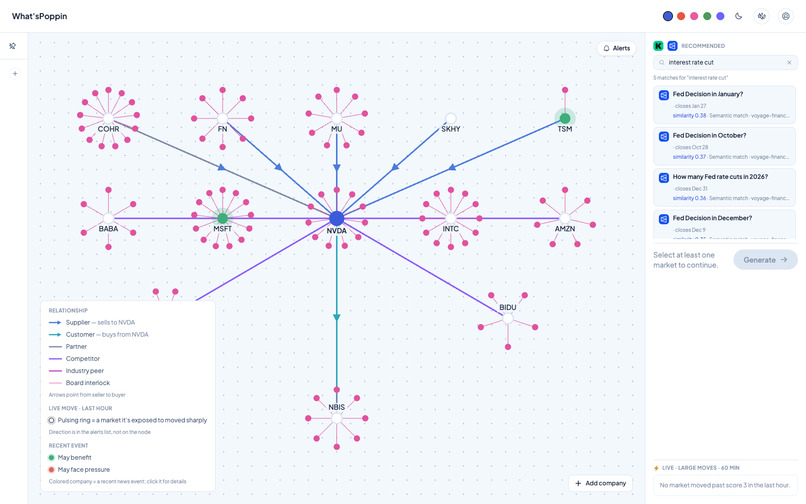This screenshot has height=504, width=806.
Task: Select the BIDU company node
Action: (508, 318)
